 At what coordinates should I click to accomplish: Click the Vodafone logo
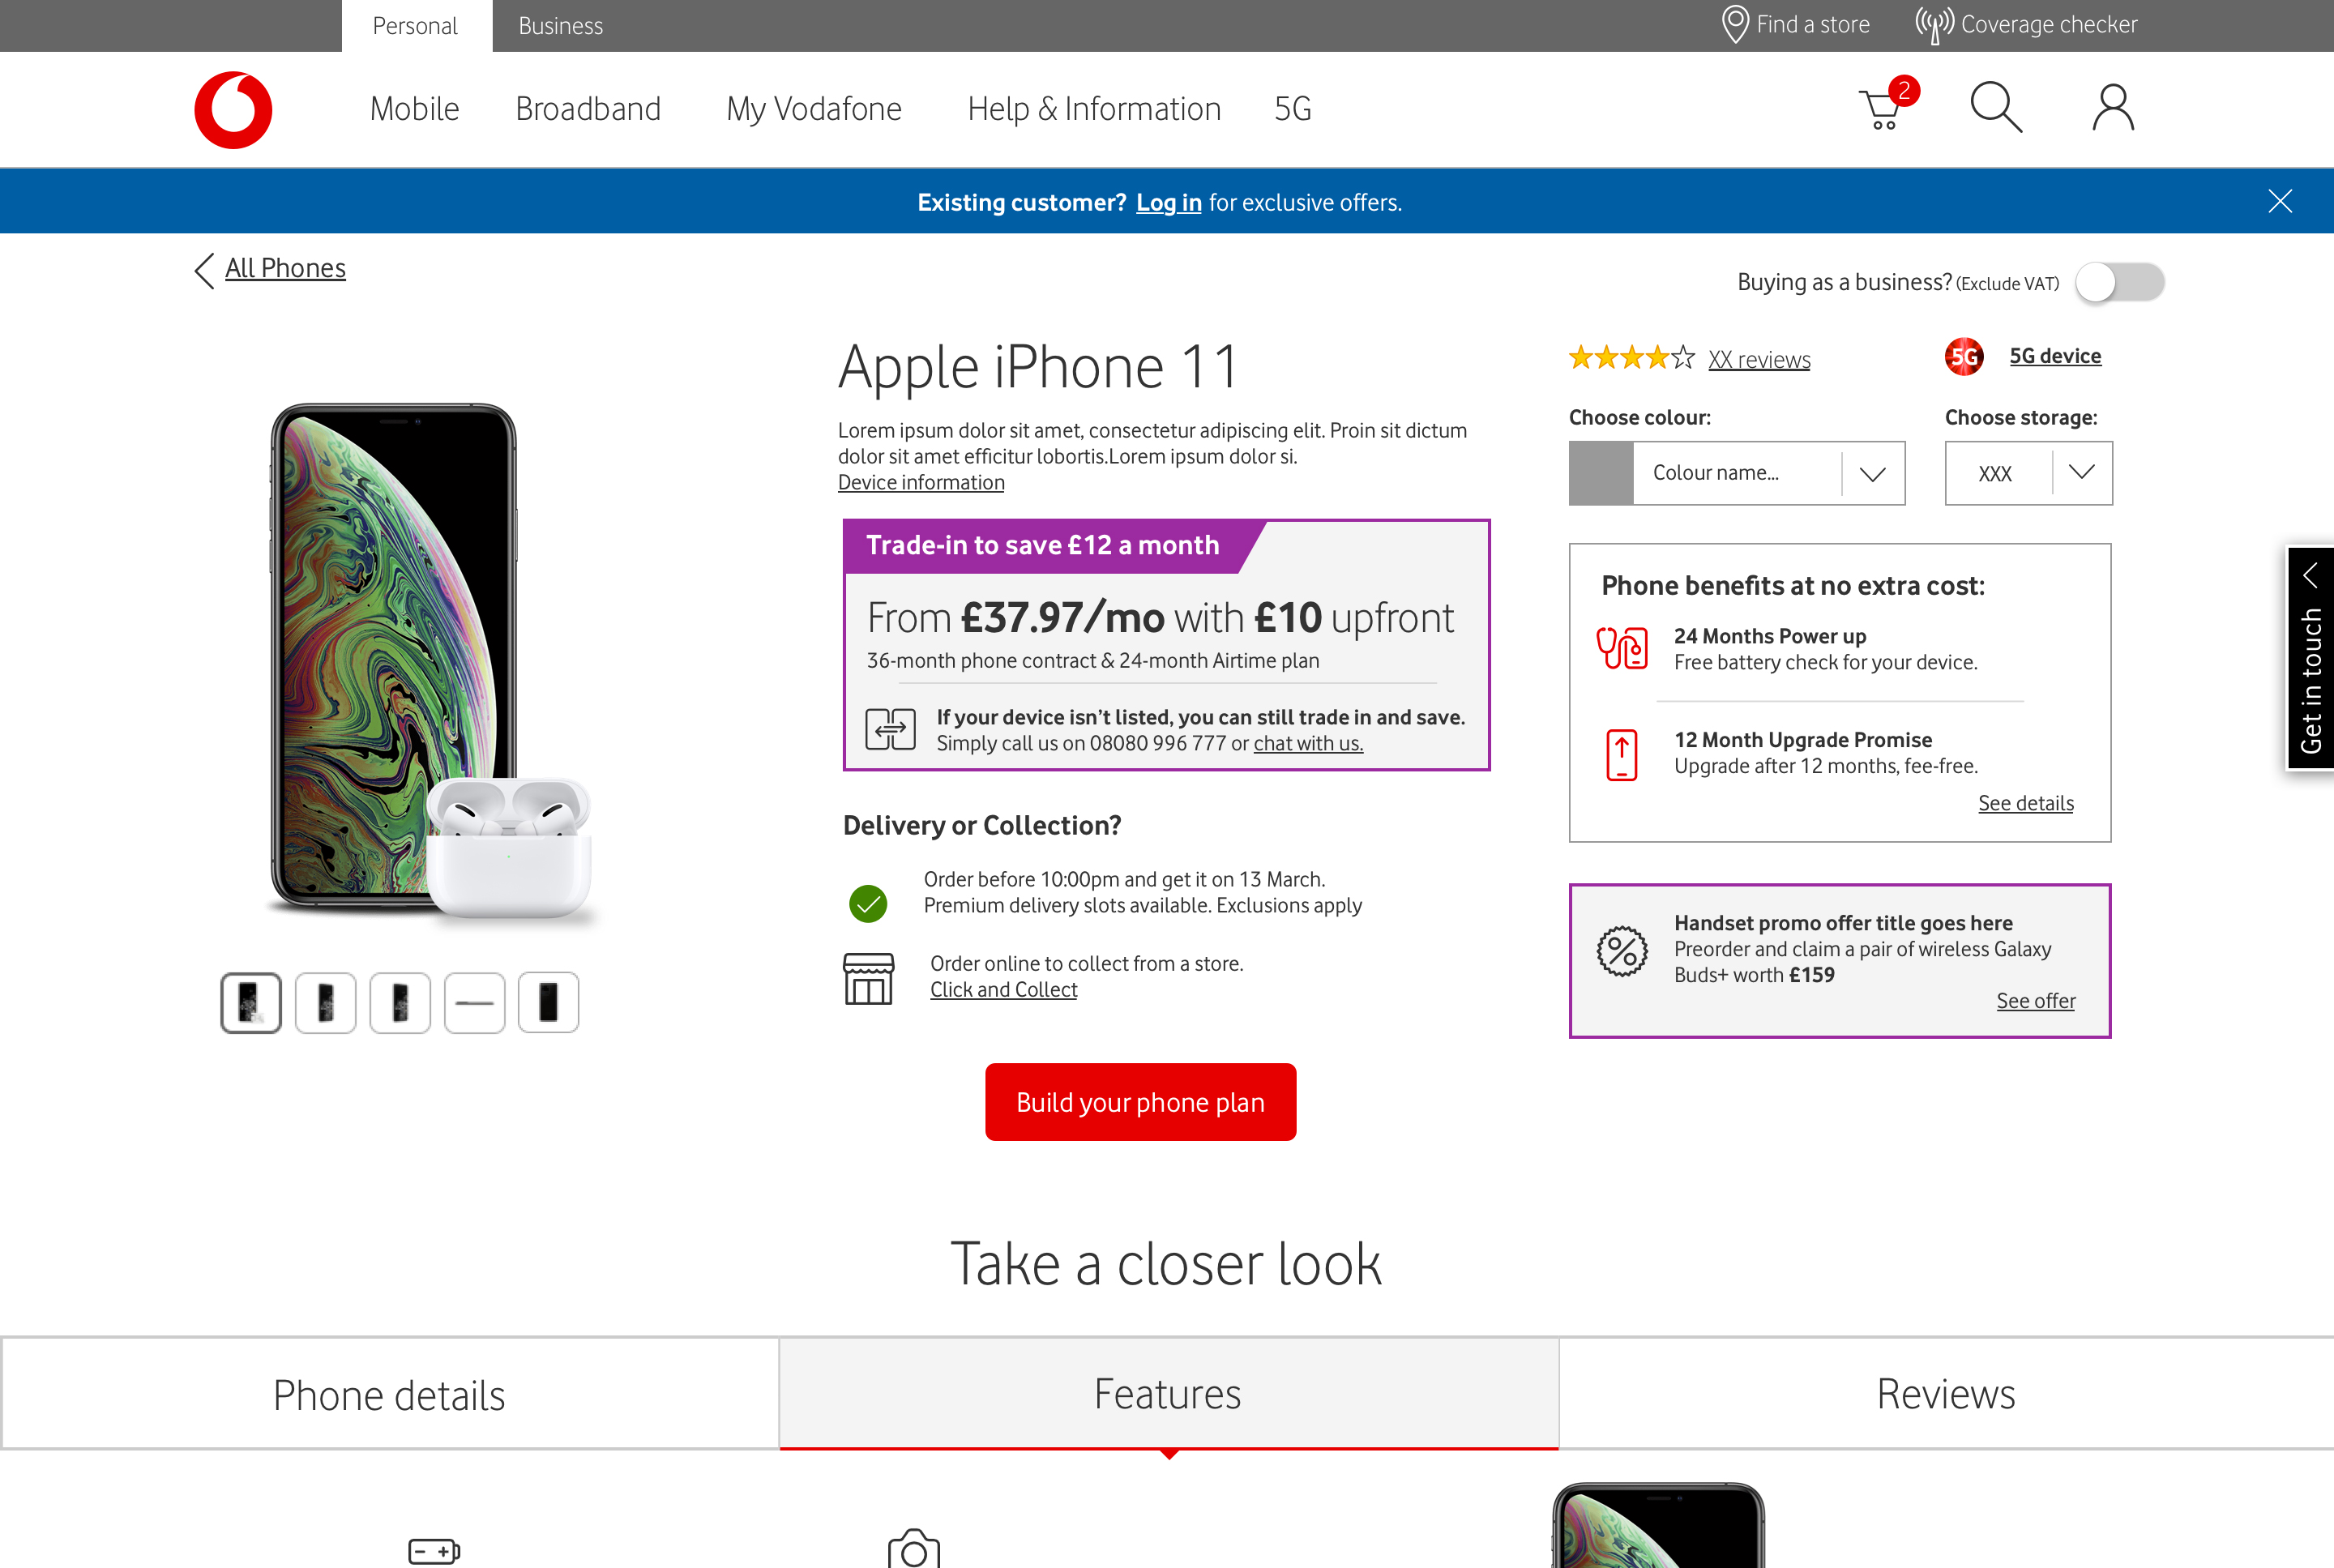point(233,109)
